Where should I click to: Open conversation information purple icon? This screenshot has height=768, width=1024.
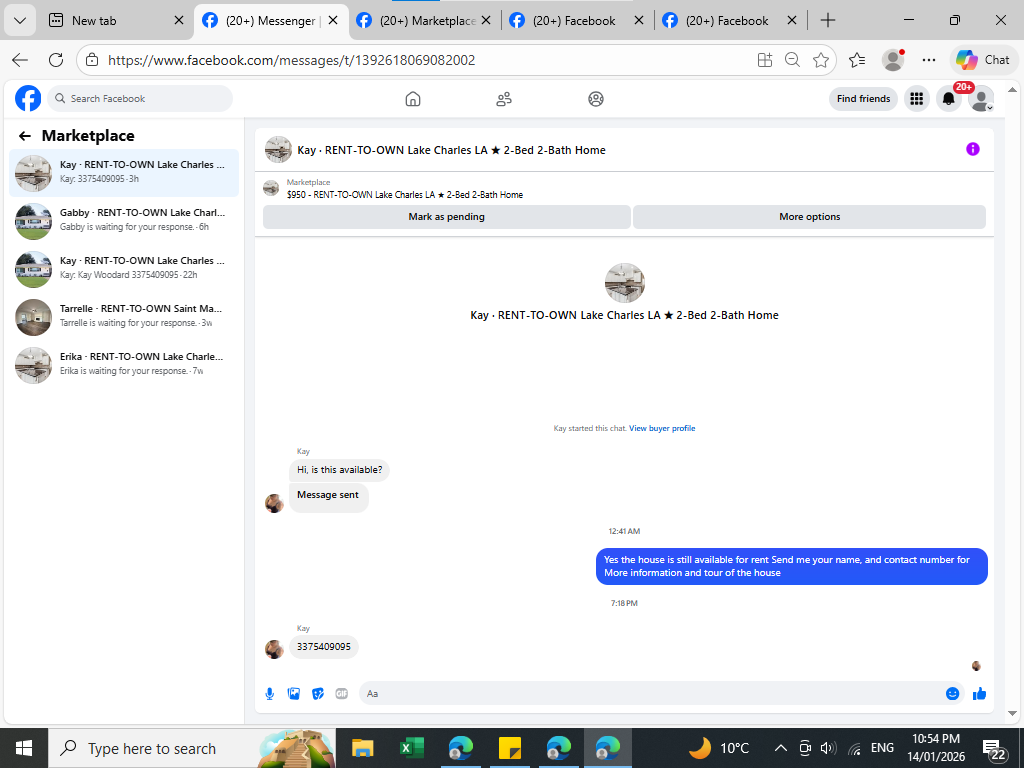pos(973,149)
